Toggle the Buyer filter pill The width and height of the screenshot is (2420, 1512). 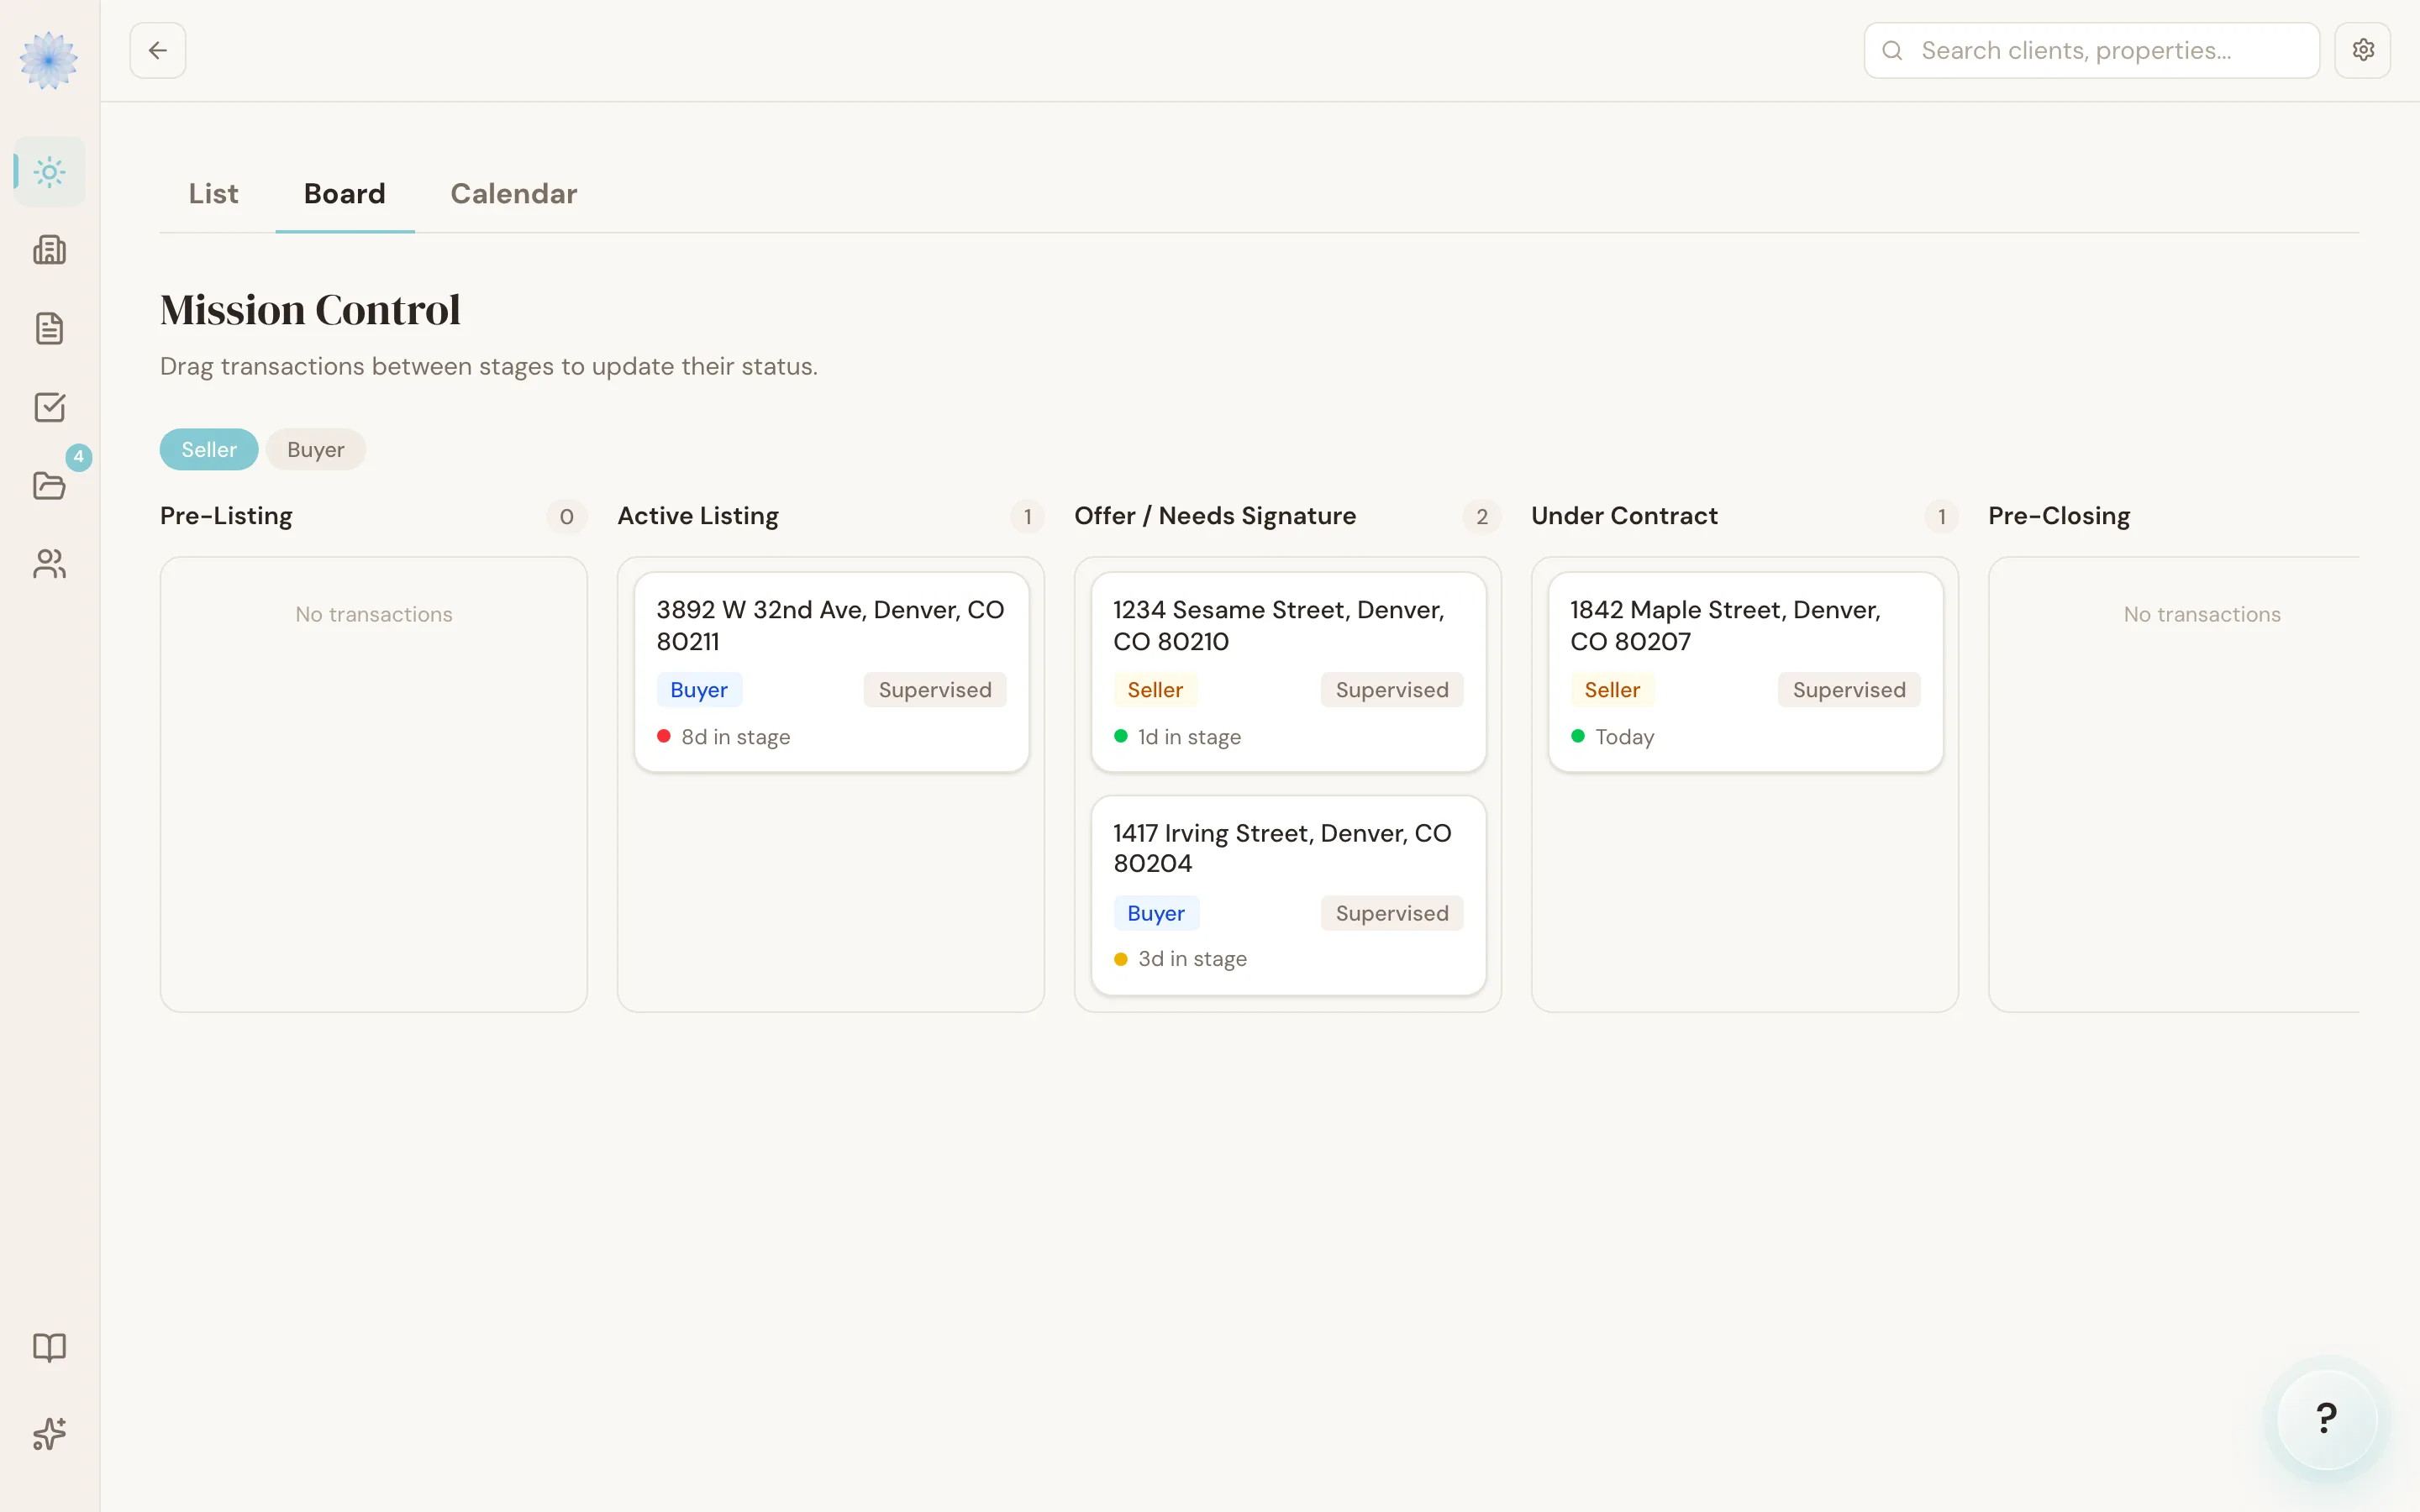point(316,450)
